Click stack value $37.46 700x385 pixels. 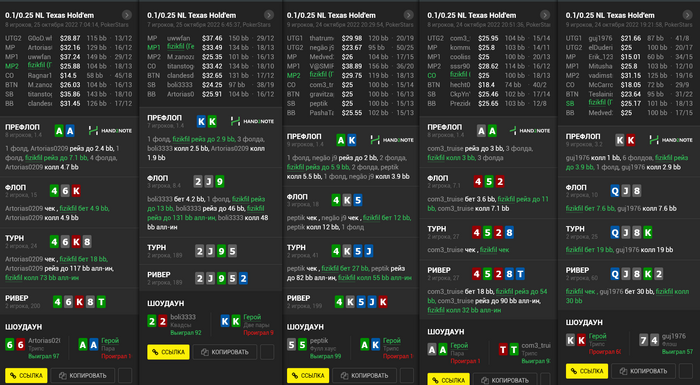click(212, 38)
